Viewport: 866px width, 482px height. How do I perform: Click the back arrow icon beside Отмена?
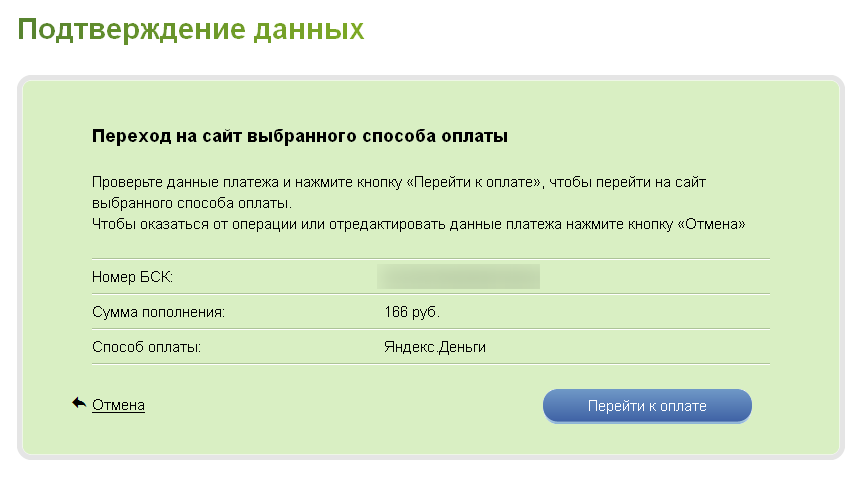[79, 403]
